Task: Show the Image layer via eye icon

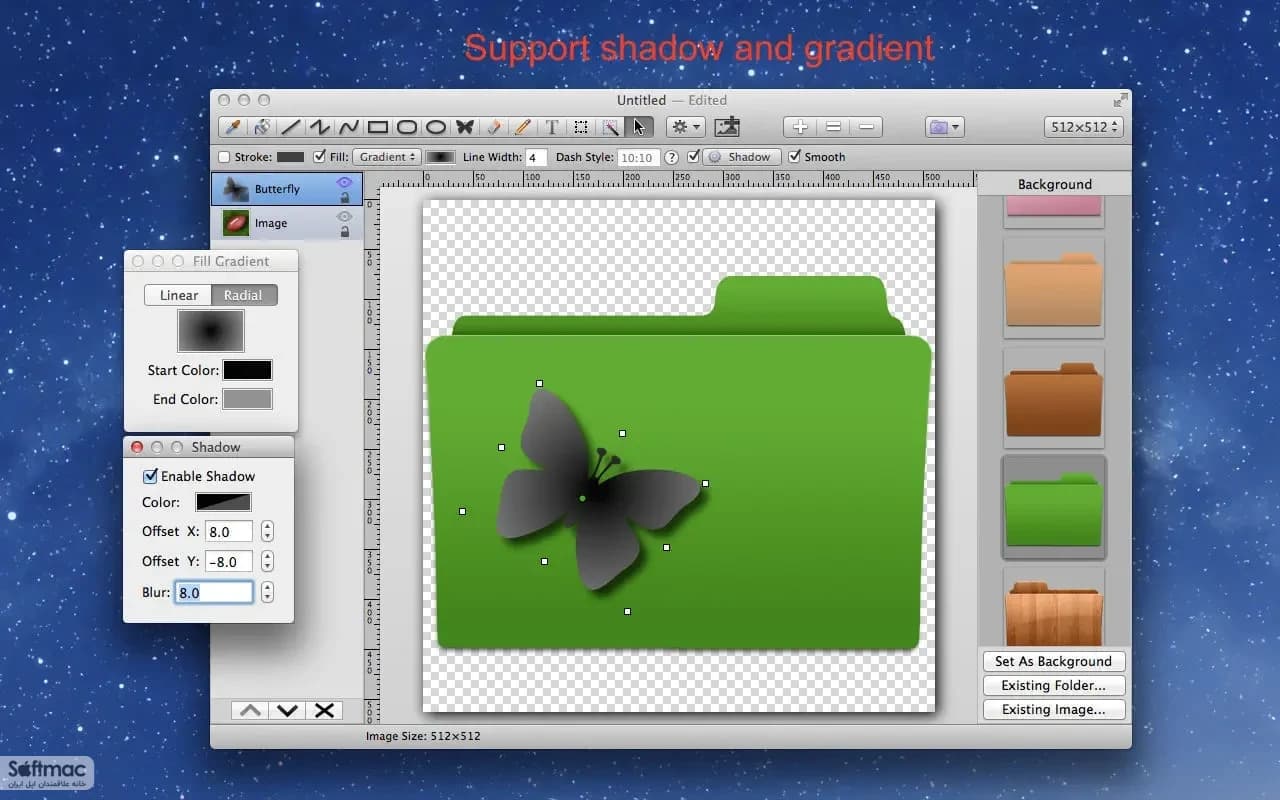Action: (x=345, y=216)
